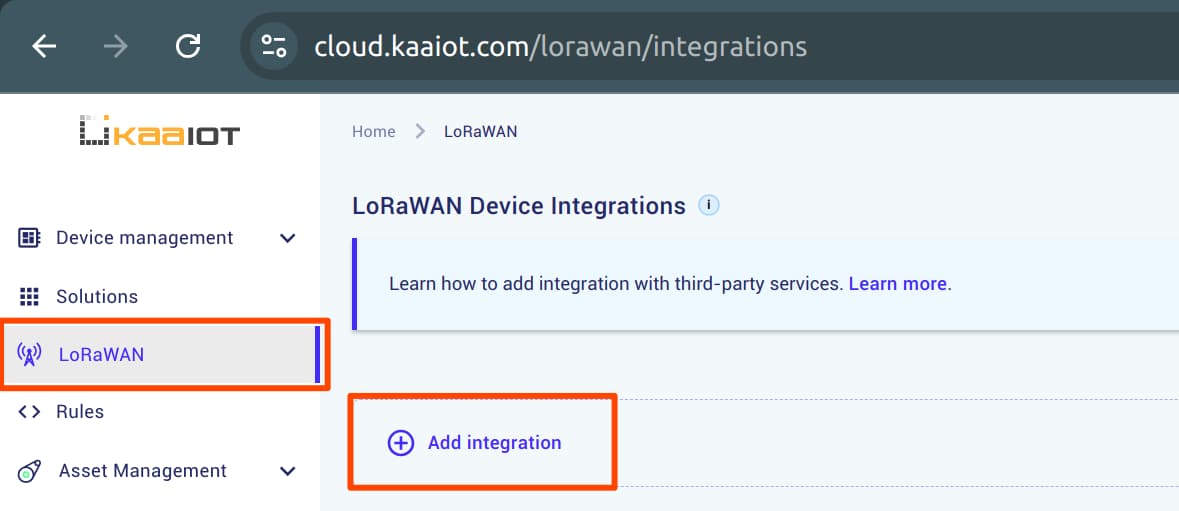Reload the page with the refresh icon

[188, 47]
